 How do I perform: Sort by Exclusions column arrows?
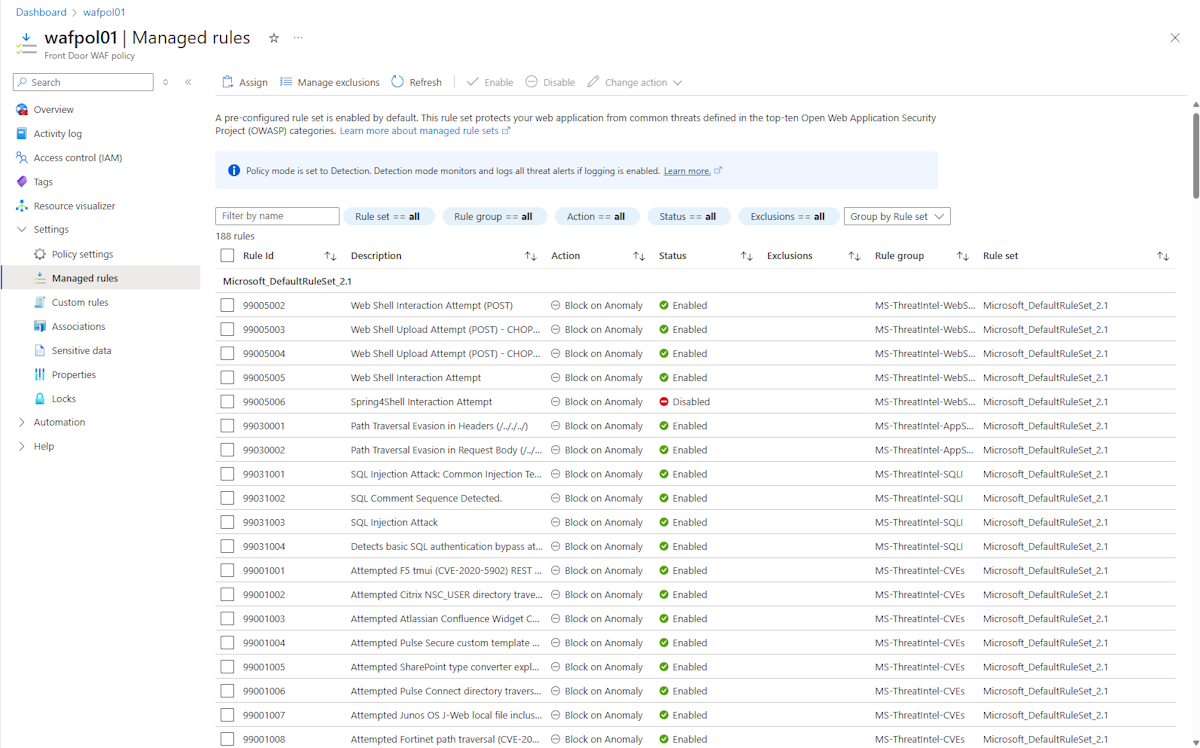point(854,256)
